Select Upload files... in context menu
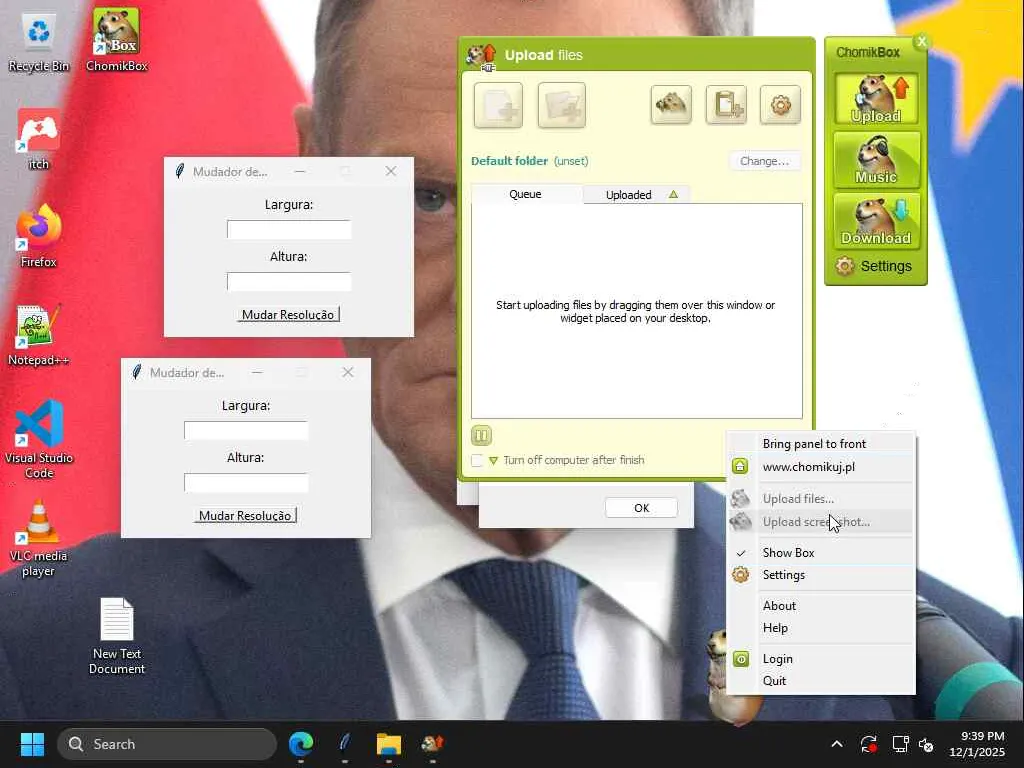This screenshot has height=768, width=1024. click(x=820, y=499)
